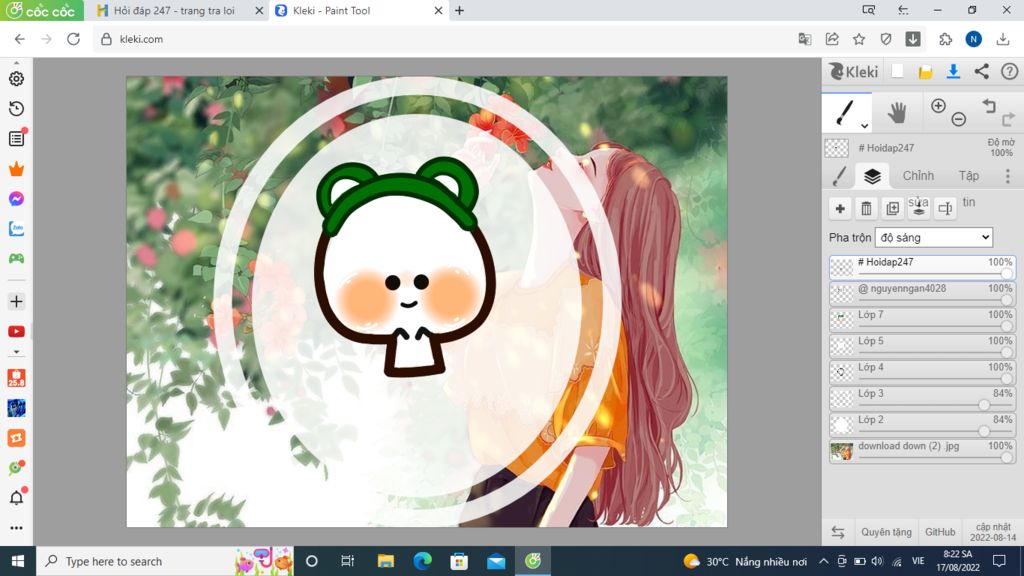Show hidden system tray icons
Screen dimensions: 1024x576
(x=824, y=561)
